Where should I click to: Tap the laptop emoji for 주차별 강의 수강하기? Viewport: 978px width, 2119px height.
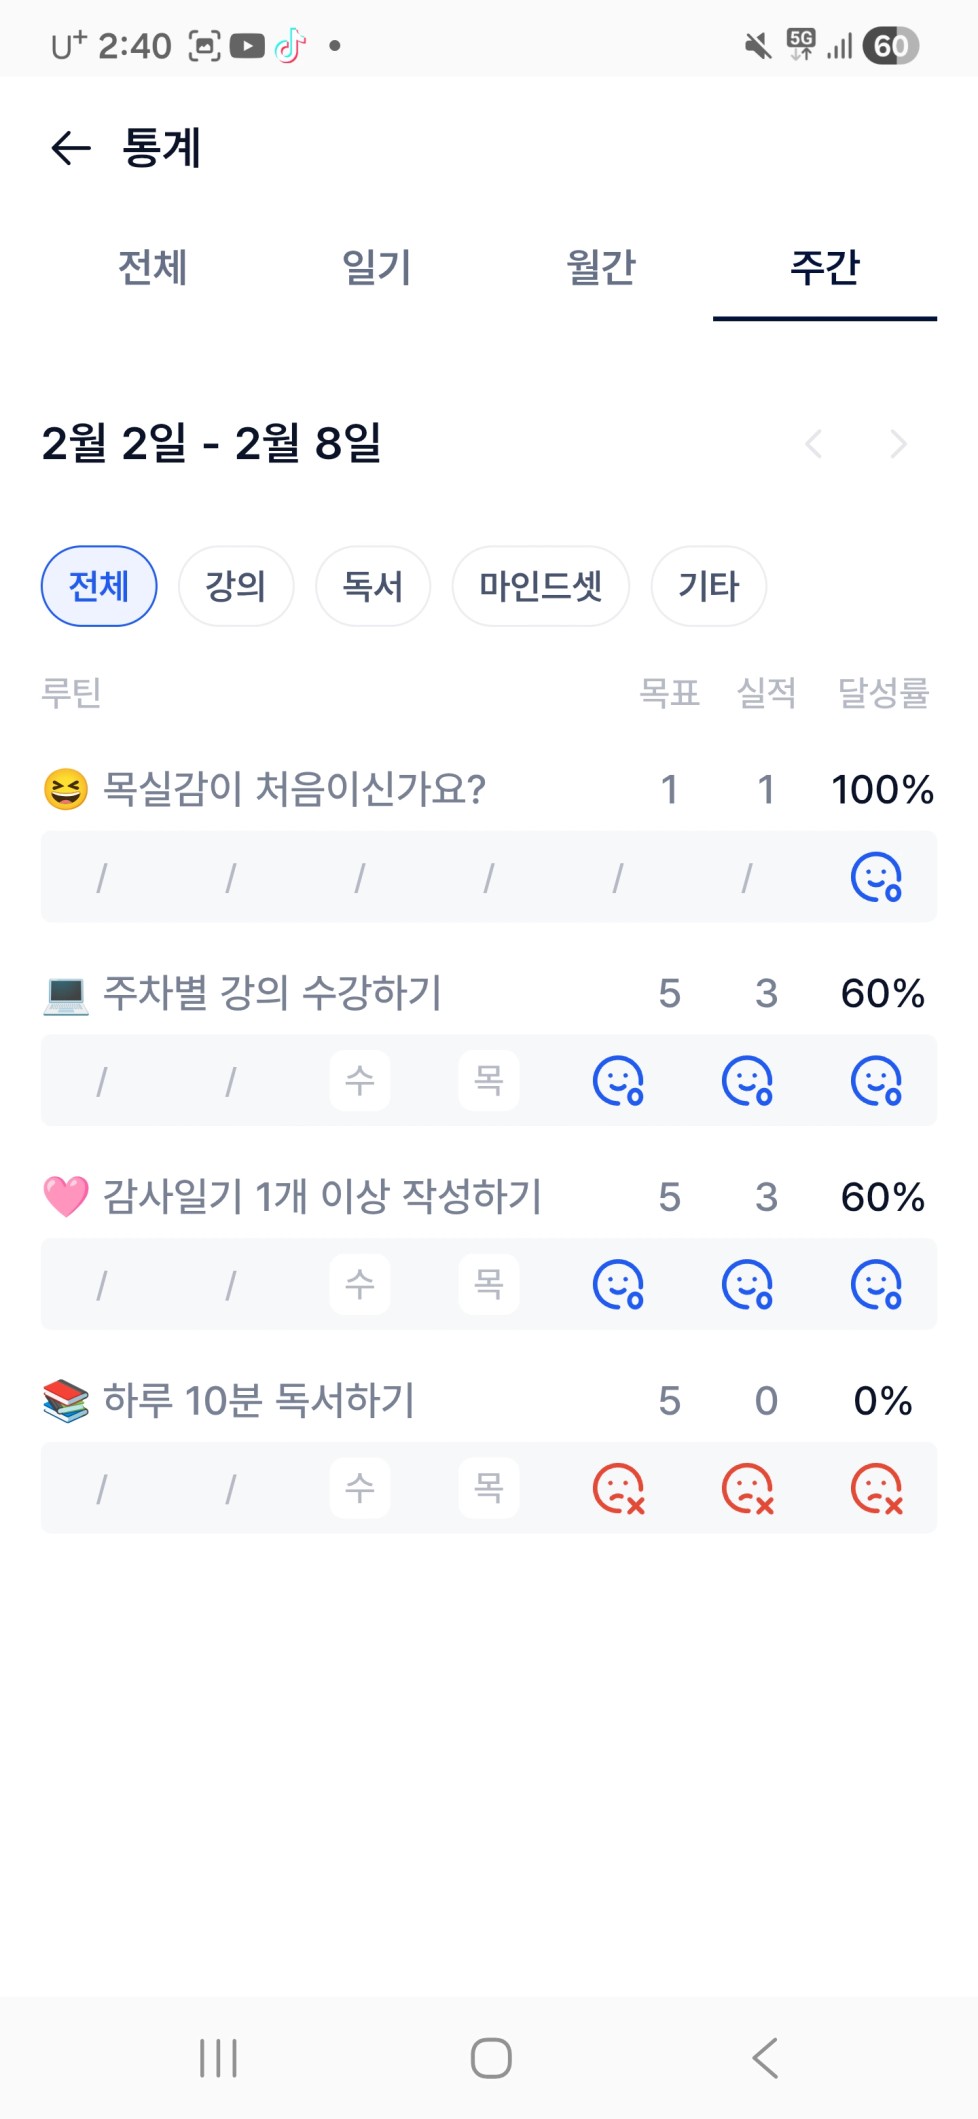(66, 994)
